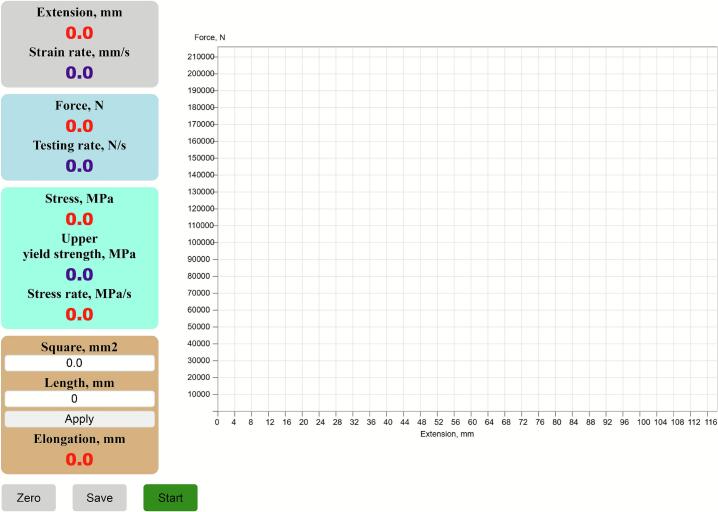The width and height of the screenshot is (718, 512).
Task: Apply the specimen dimensions
Action: [x=80, y=419]
